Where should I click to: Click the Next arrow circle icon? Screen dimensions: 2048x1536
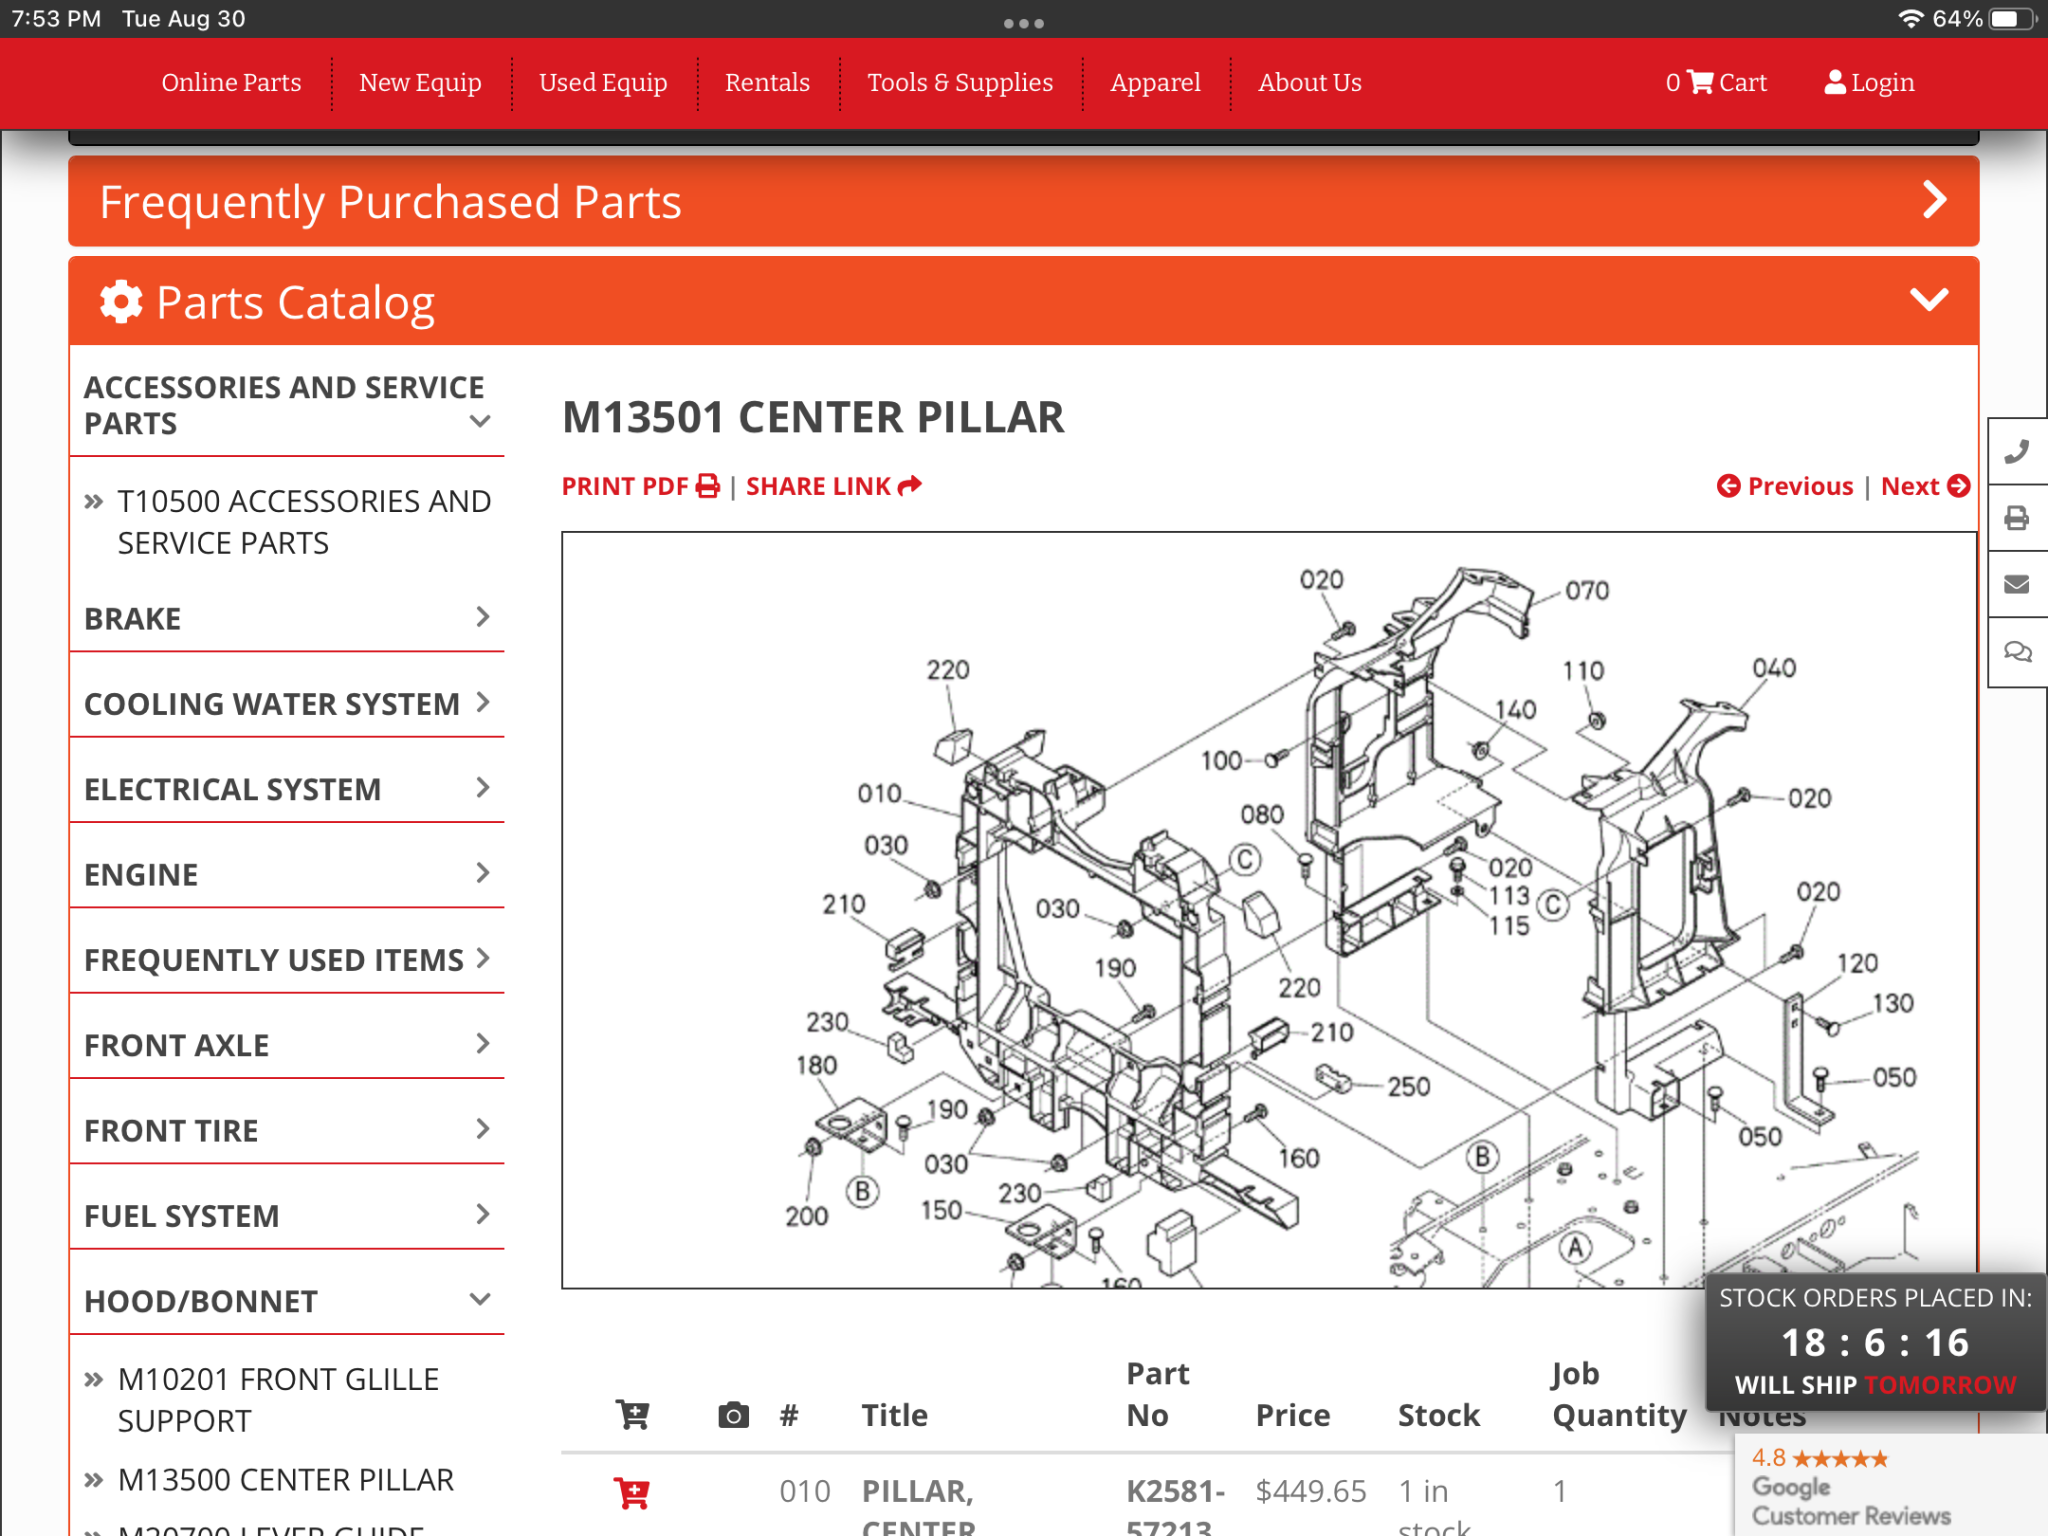click(1959, 486)
